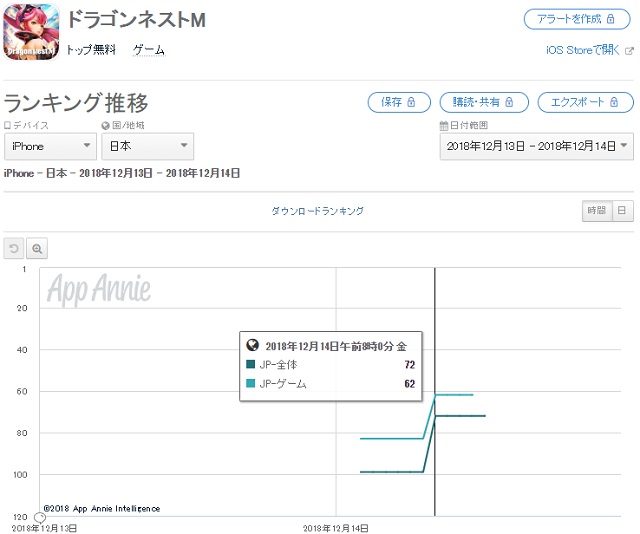Click the Dragon Nest M app icon
Screen dimensions: 640x534
click(31, 32)
